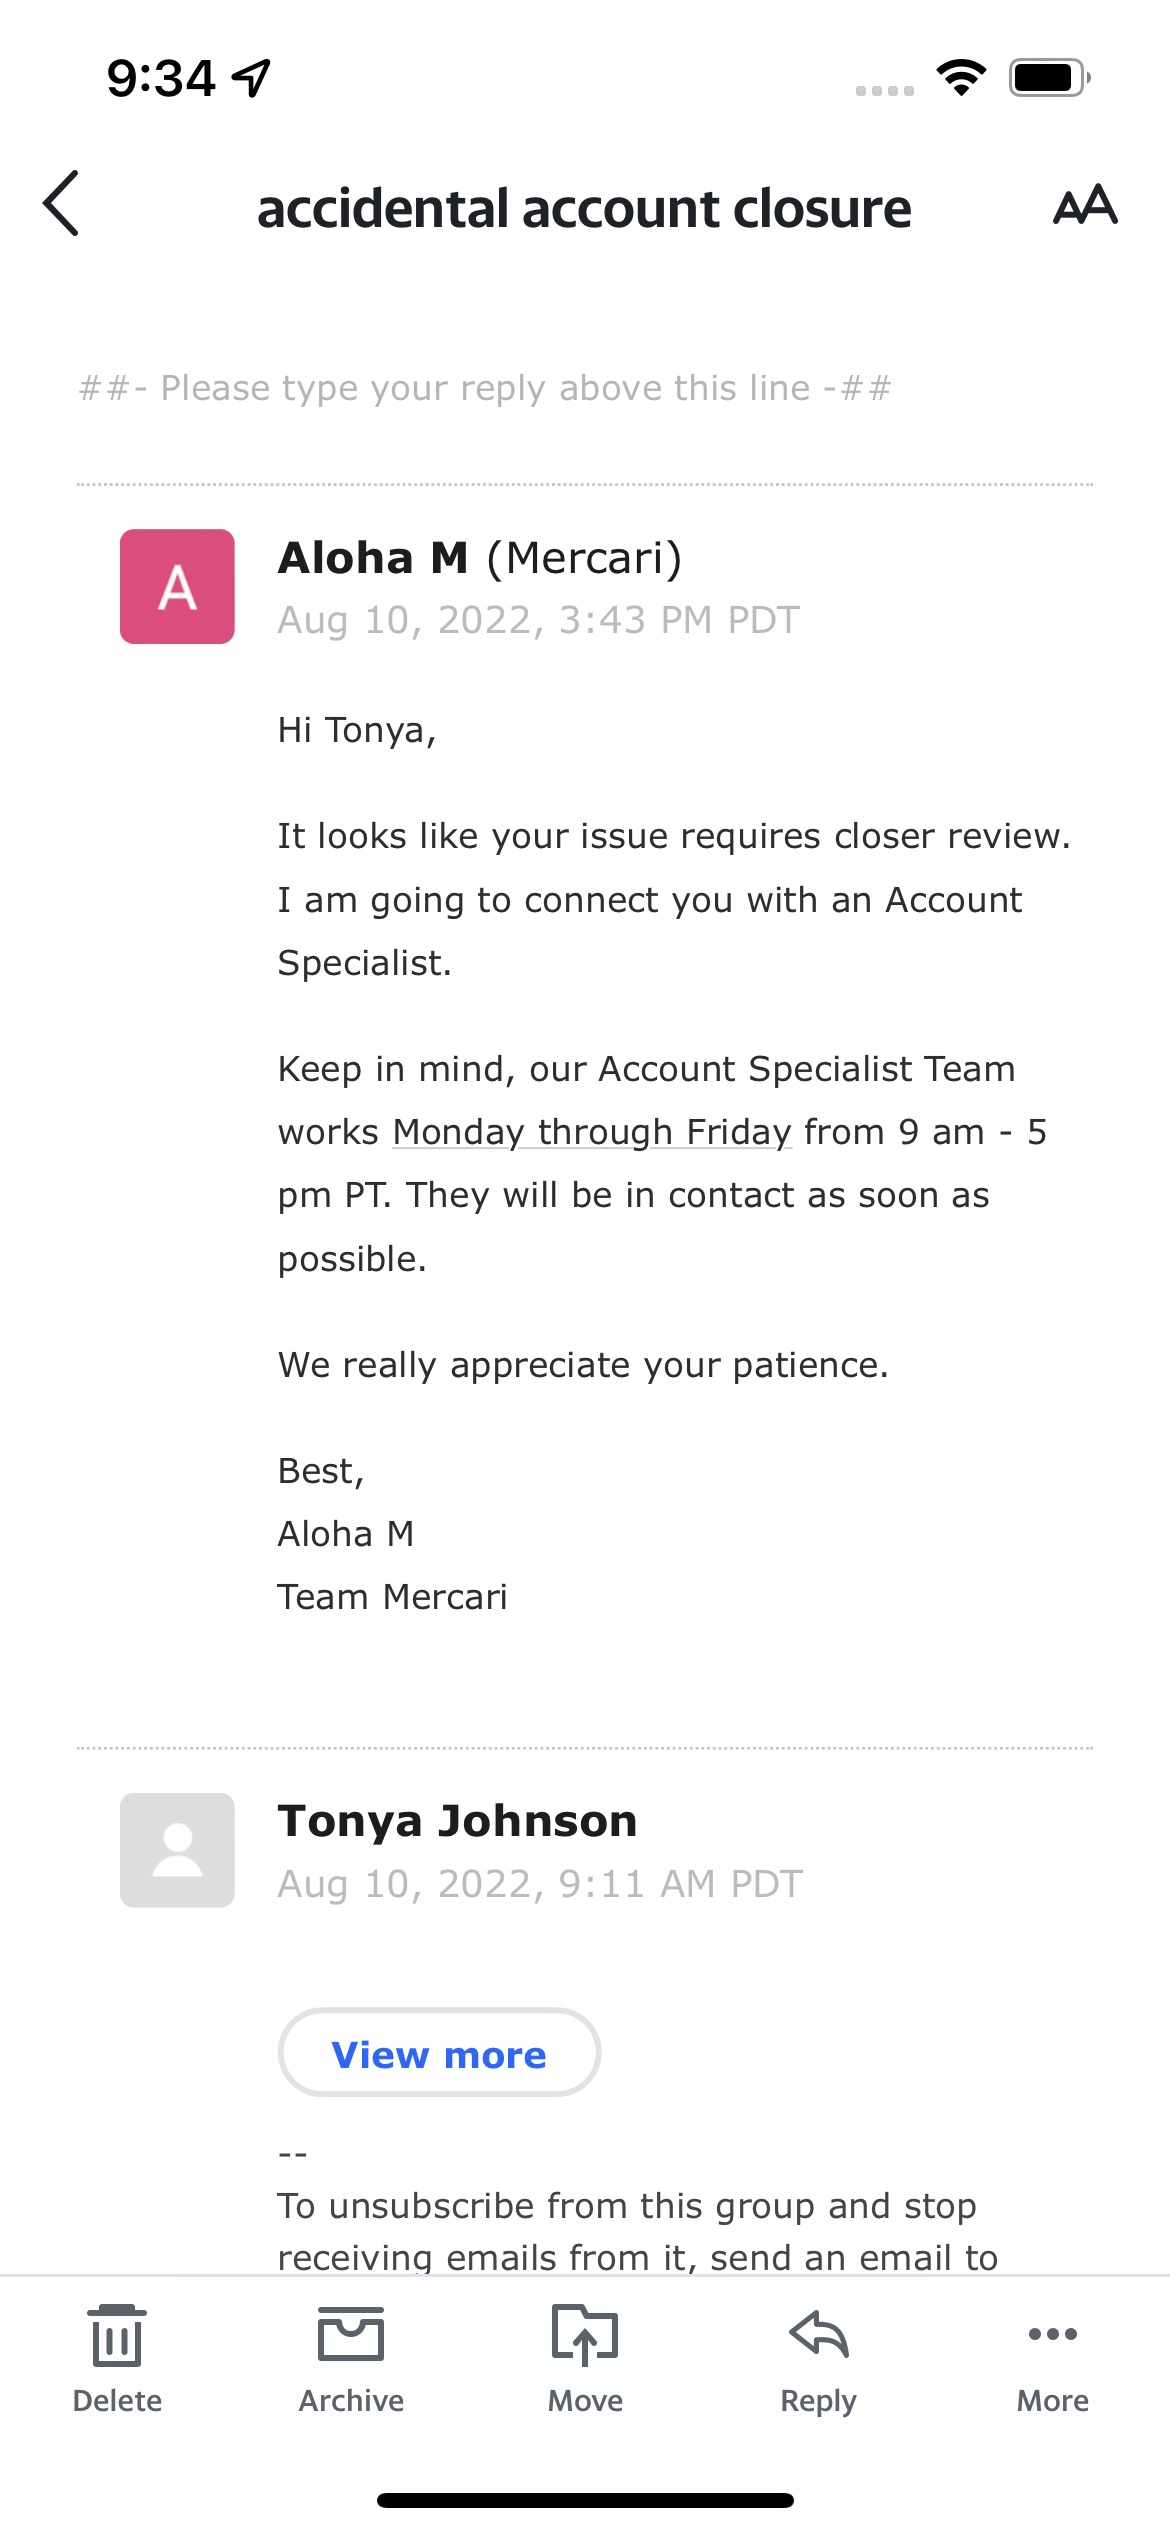
Task: Tap the Wi-Fi status icon
Action: (x=961, y=77)
